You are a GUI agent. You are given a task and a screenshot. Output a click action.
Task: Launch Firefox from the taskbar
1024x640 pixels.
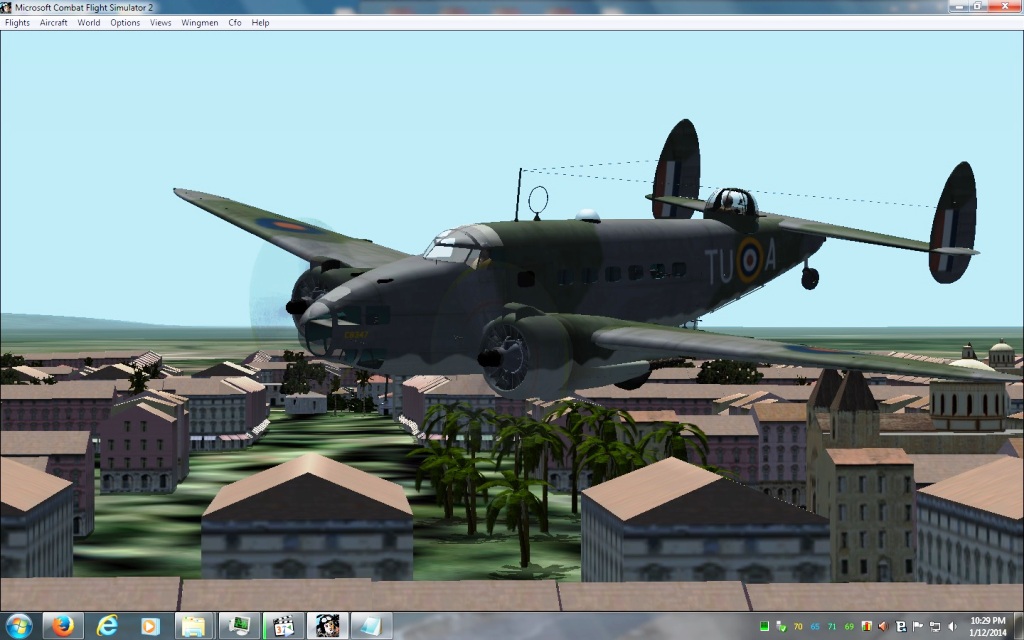pyautogui.click(x=63, y=626)
